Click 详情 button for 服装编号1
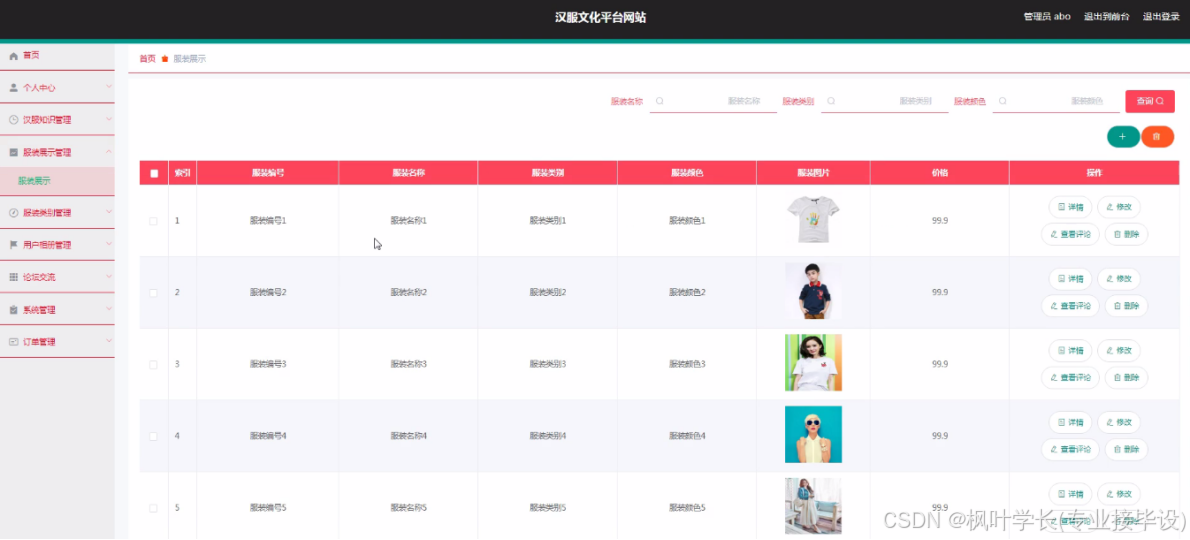The image size is (1190, 540). (1070, 207)
